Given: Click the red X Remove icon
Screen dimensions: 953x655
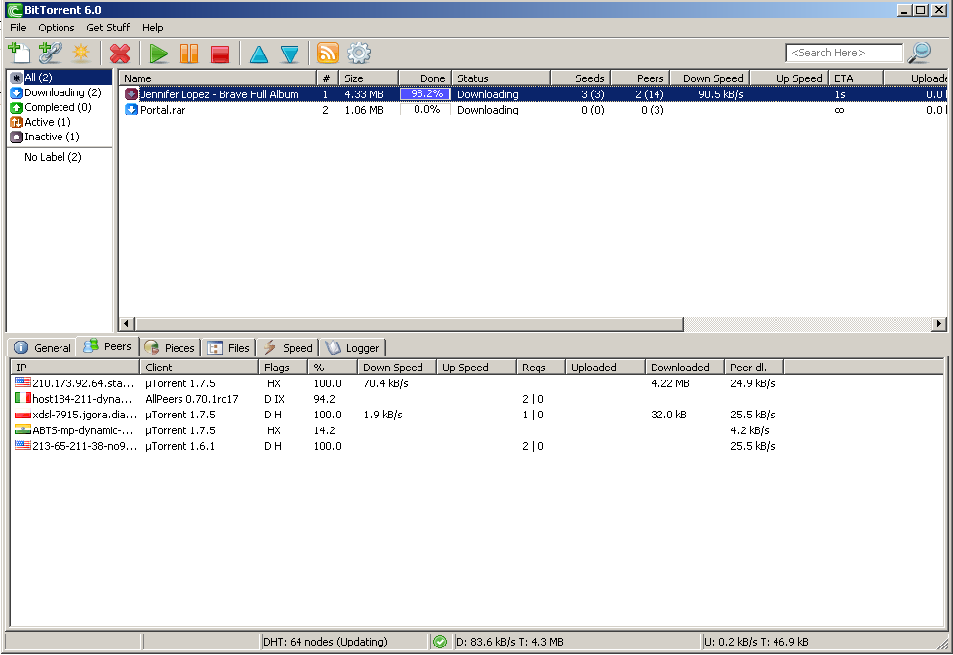Looking at the screenshot, I should coord(120,53).
